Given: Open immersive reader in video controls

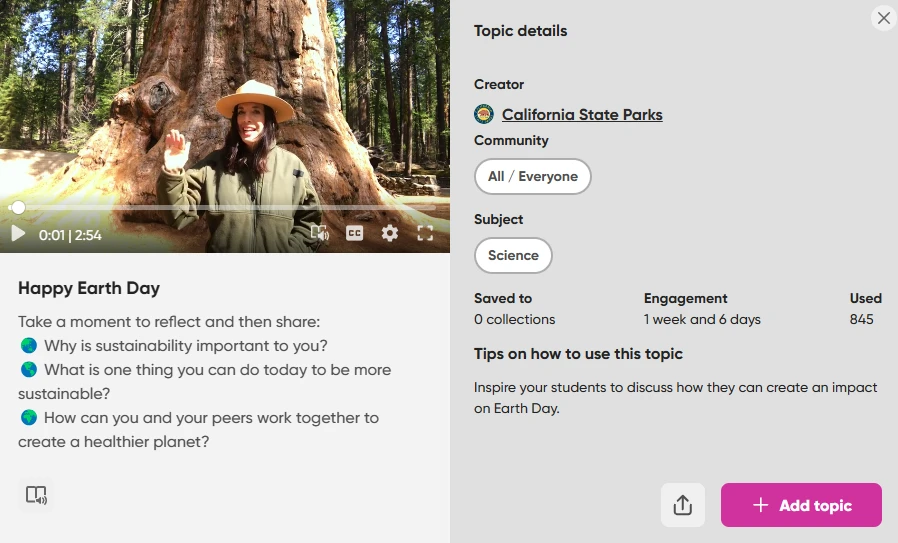Looking at the screenshot, I should tap(320, 233).
